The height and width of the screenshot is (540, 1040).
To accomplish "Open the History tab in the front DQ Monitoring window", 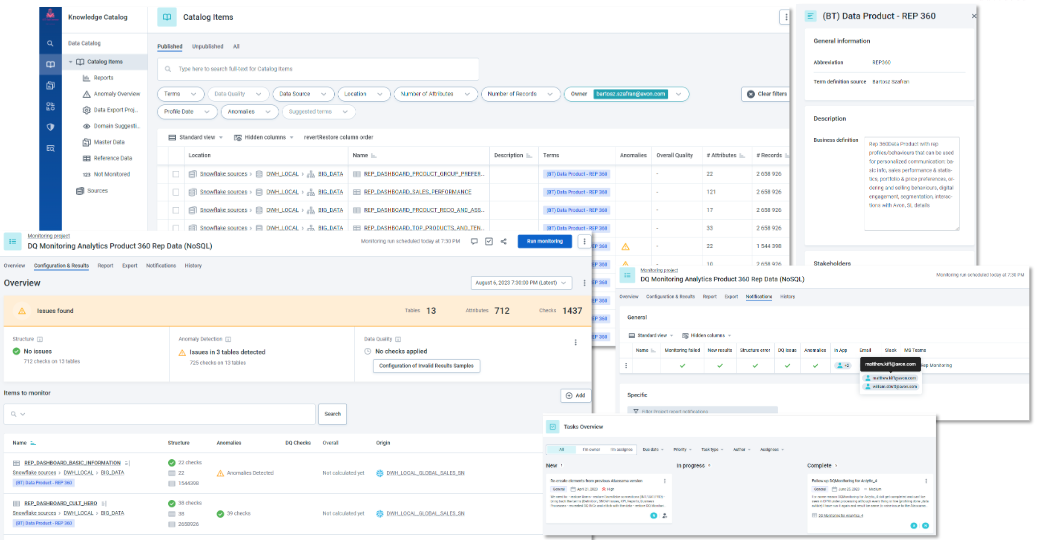I will (x=193, y=265).
